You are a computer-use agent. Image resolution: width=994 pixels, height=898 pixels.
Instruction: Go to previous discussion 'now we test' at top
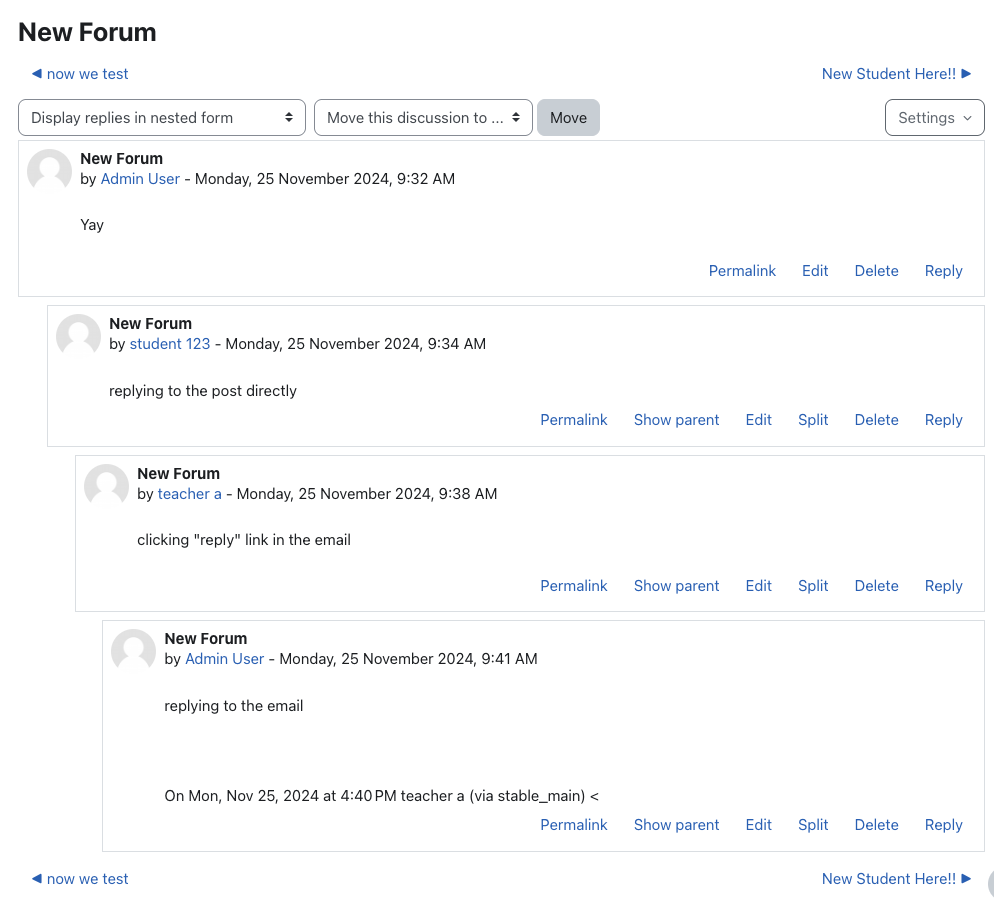[80, 74]
